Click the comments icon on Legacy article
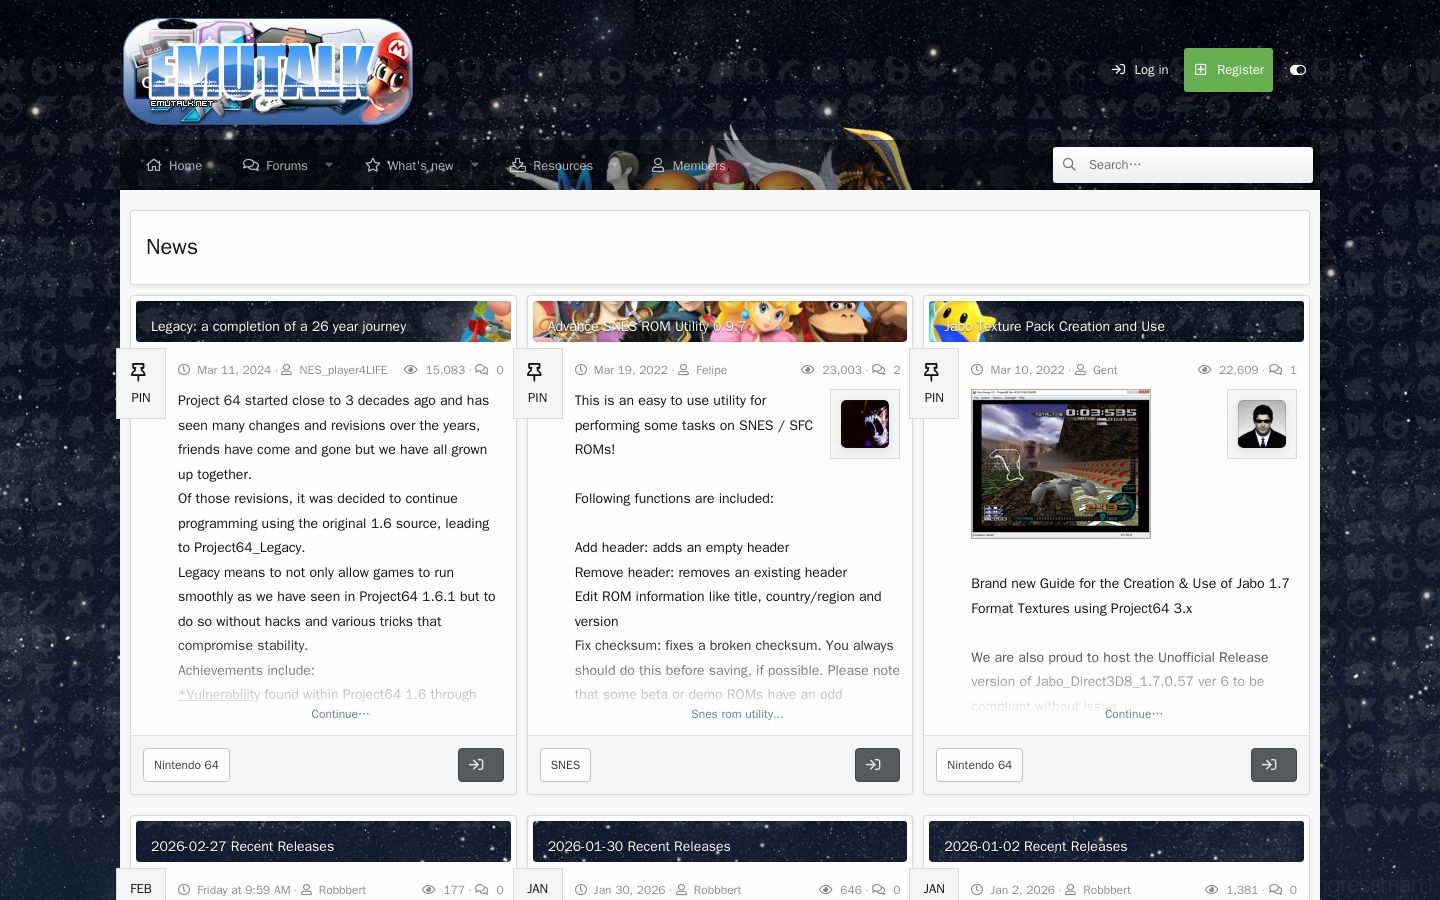 click(x=482, y=370)
